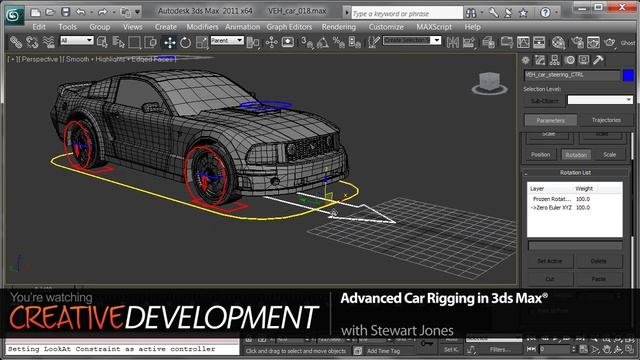
Task: Click the Render Production teapot icon
Action: (x=609, y=42)
